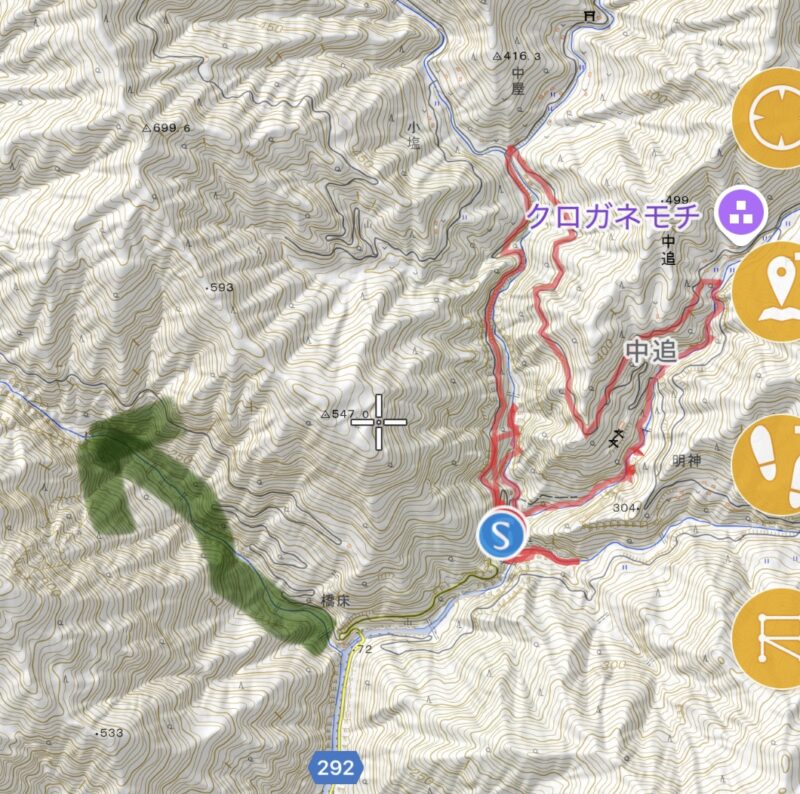Tap the blue 292 route shield
The width and height of the screenshot is (800, 794).
click(336, 767)
